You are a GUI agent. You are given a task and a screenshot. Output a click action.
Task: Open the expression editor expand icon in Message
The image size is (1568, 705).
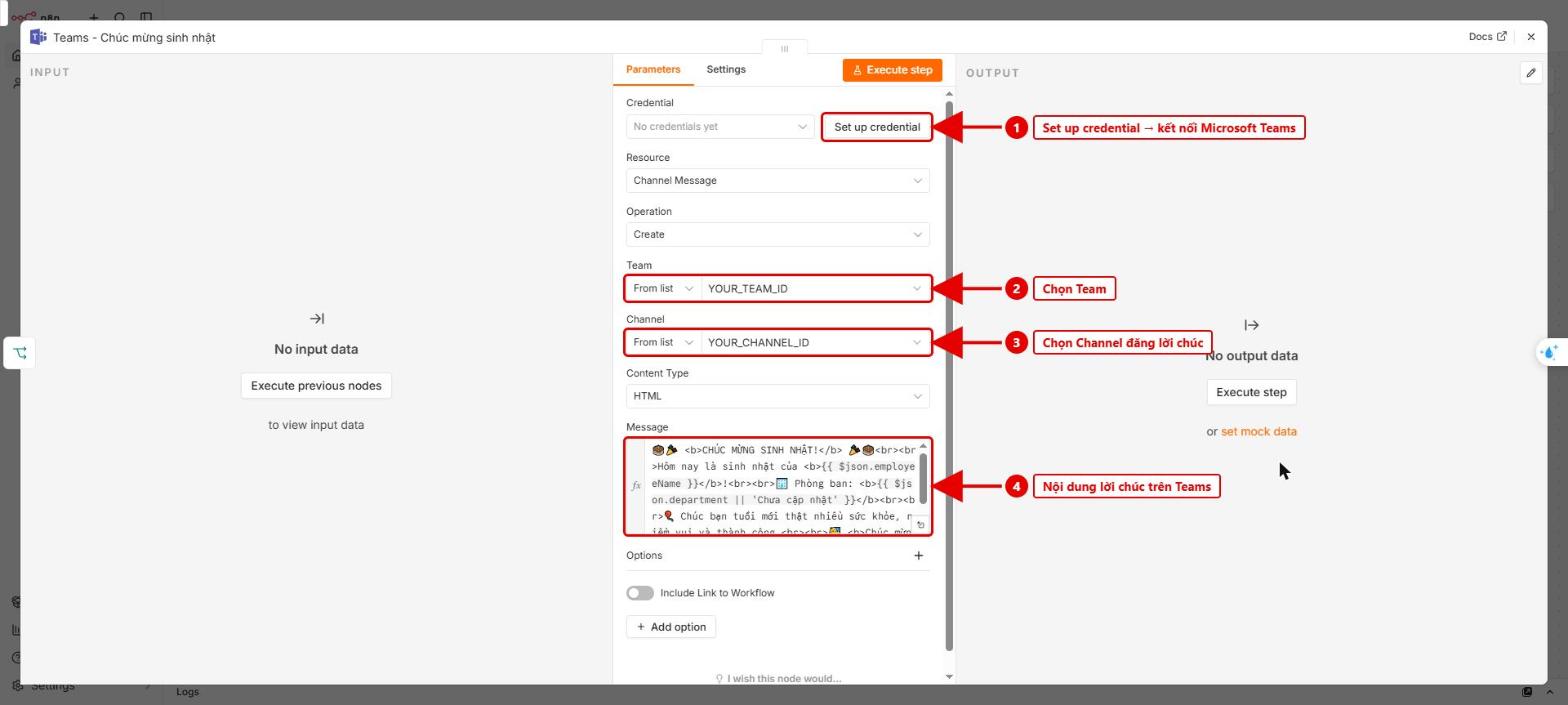920,525
